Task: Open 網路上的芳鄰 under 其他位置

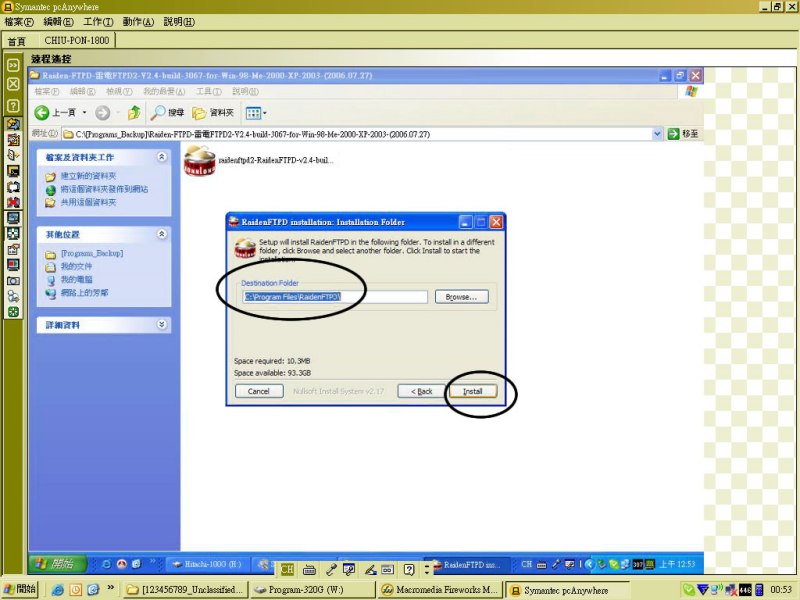Action: (84, 293)
